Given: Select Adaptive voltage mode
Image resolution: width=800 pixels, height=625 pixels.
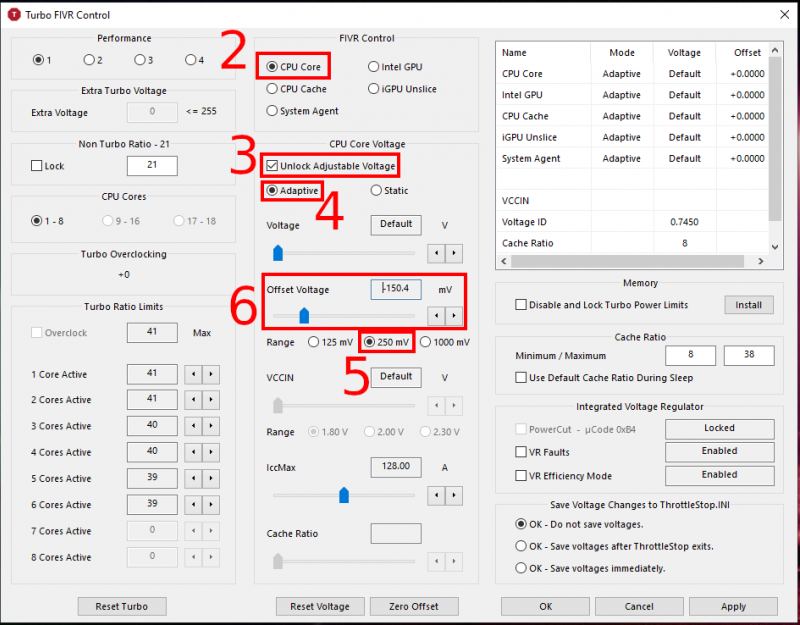Looking at the screenshot, I should [x=293, y=190].
